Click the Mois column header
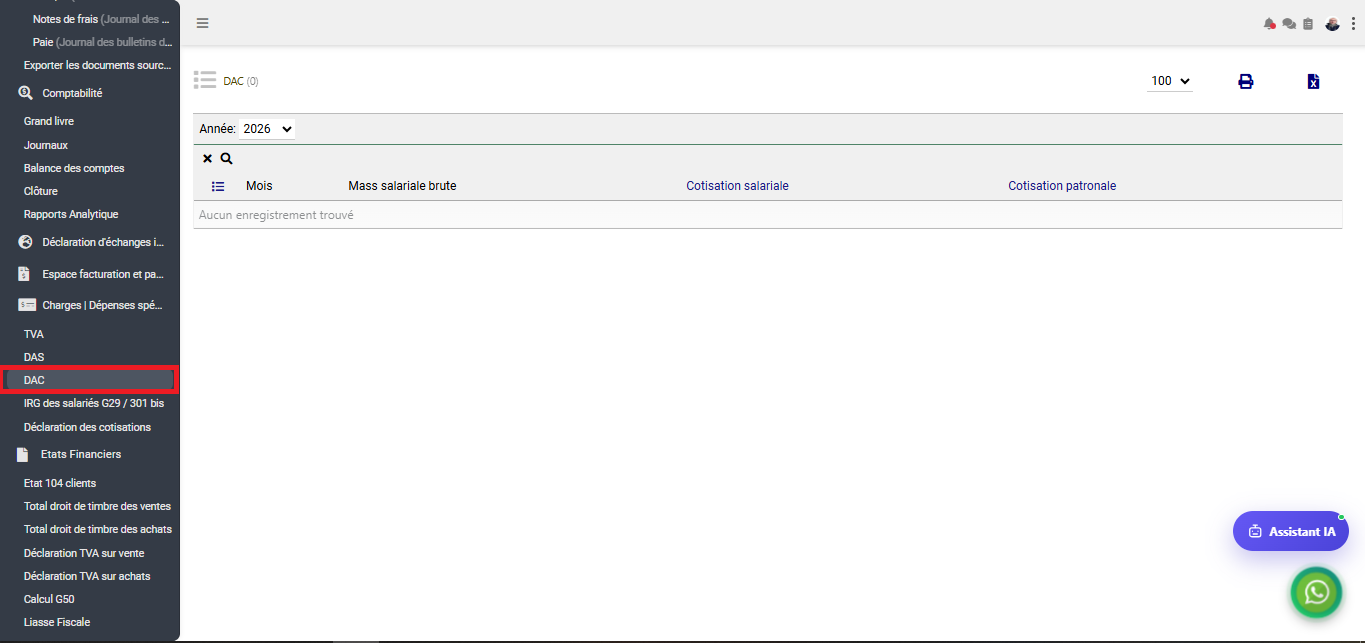The height and width of the screenshot is (643, 1365). click(x=259, y=186)
